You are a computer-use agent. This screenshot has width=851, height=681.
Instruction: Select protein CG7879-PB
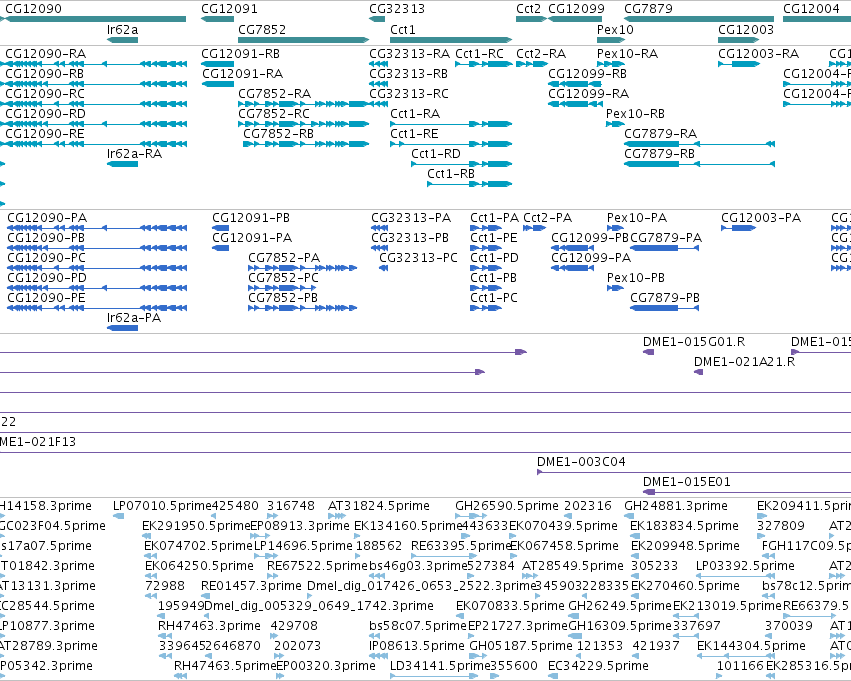(665, 298)
